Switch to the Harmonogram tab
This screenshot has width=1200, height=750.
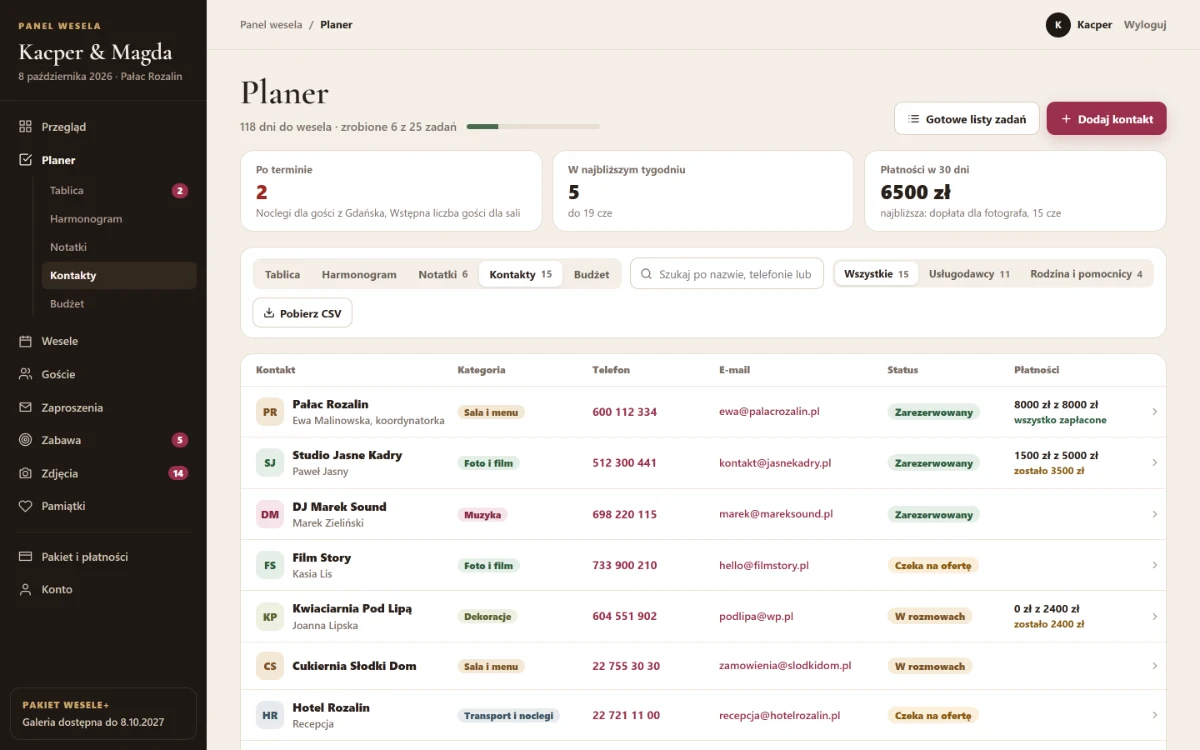[359, 274]
